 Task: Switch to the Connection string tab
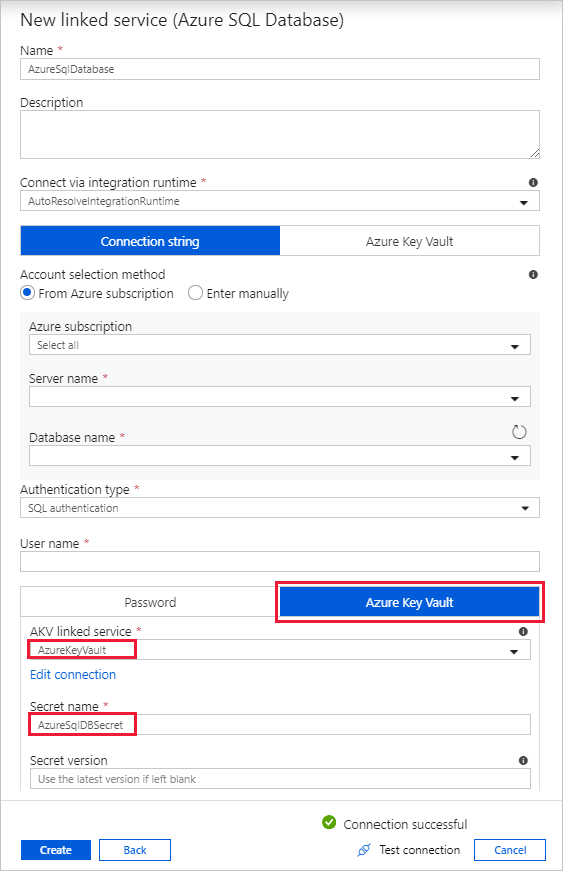[150, 241]
